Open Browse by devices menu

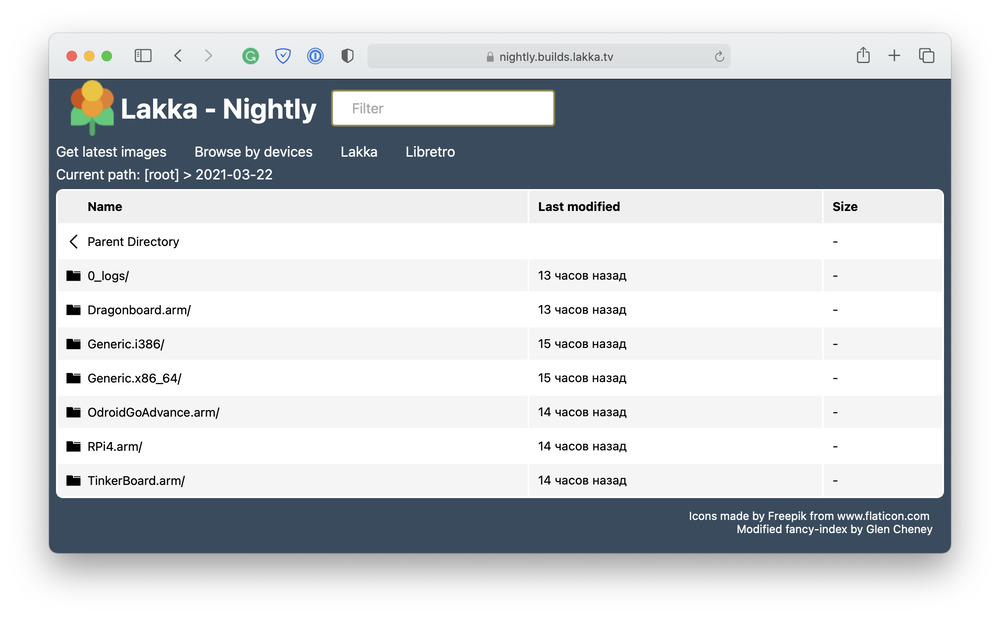tap(253, 152)
